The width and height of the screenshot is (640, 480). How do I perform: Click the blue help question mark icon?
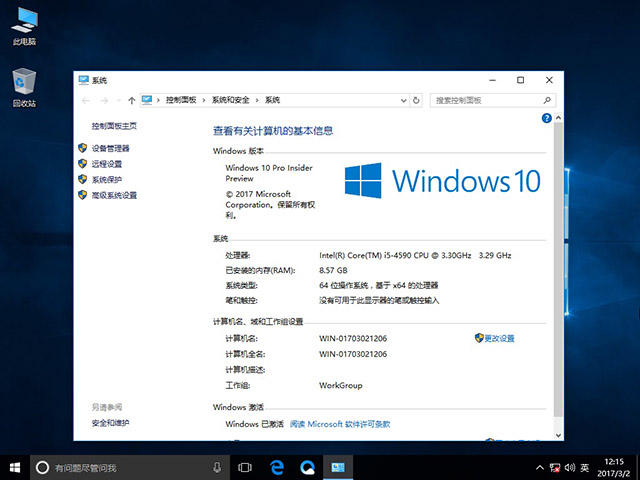(546, 118)
